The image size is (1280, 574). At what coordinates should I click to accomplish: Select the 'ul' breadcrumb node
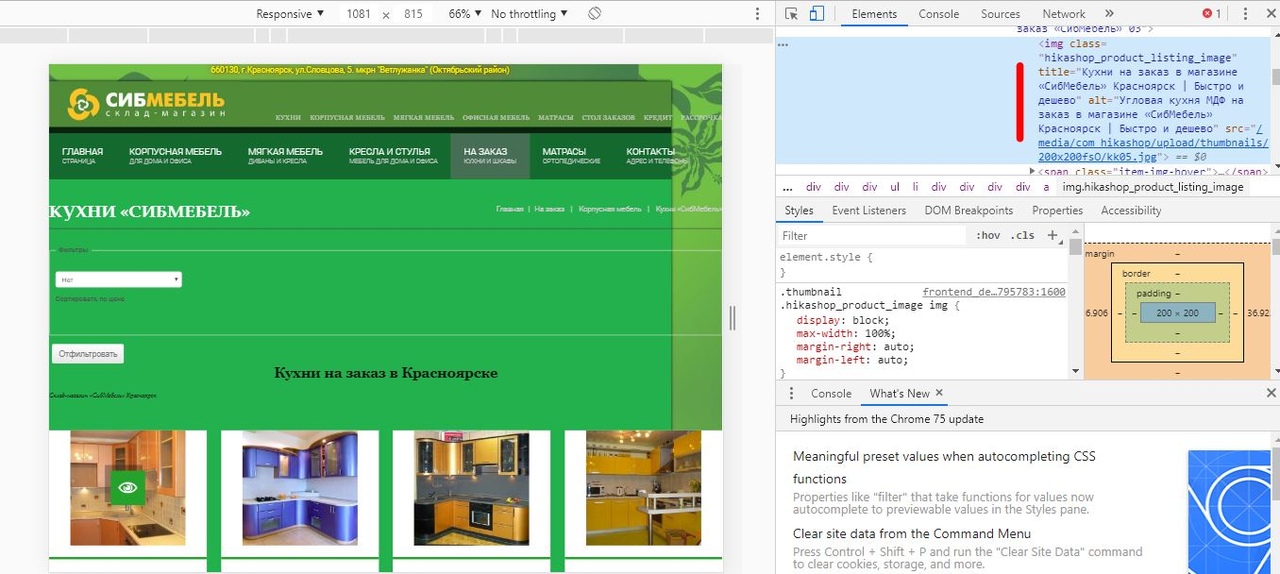pos(894,187)
